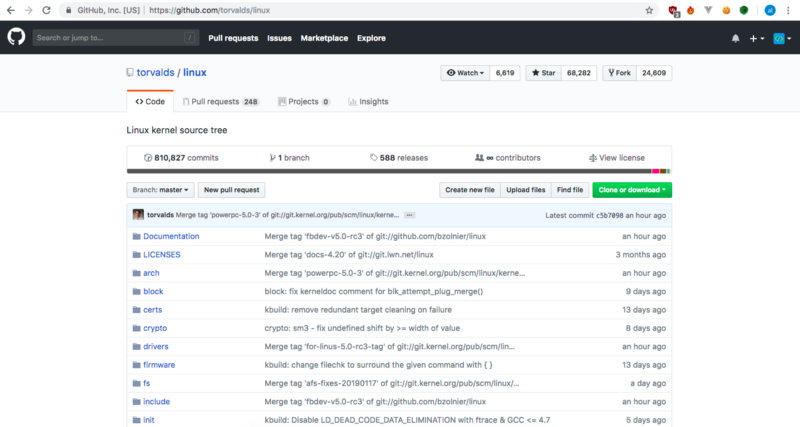Open the user avatar dropdown menu

tap(782, 38)
